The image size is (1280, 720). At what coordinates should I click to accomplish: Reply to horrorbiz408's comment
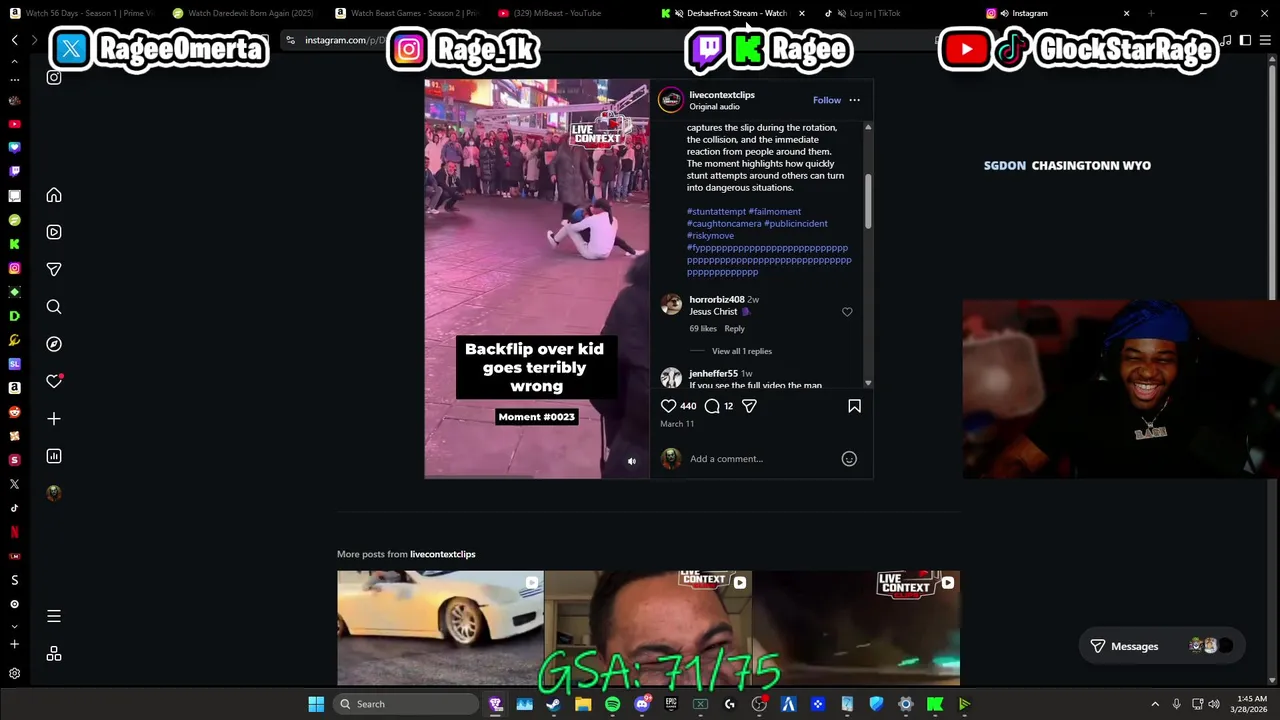tap(734, 329)
